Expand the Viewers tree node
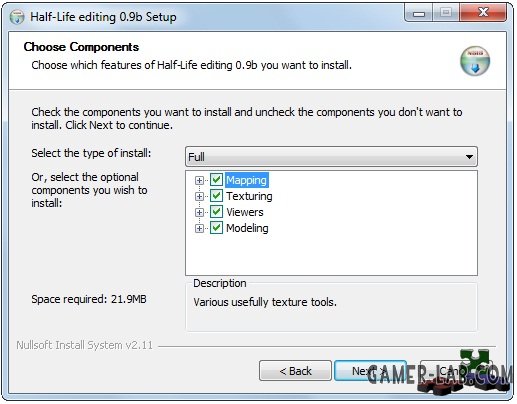The width and height of the screenshot is (517, 404). coord(199,212)
